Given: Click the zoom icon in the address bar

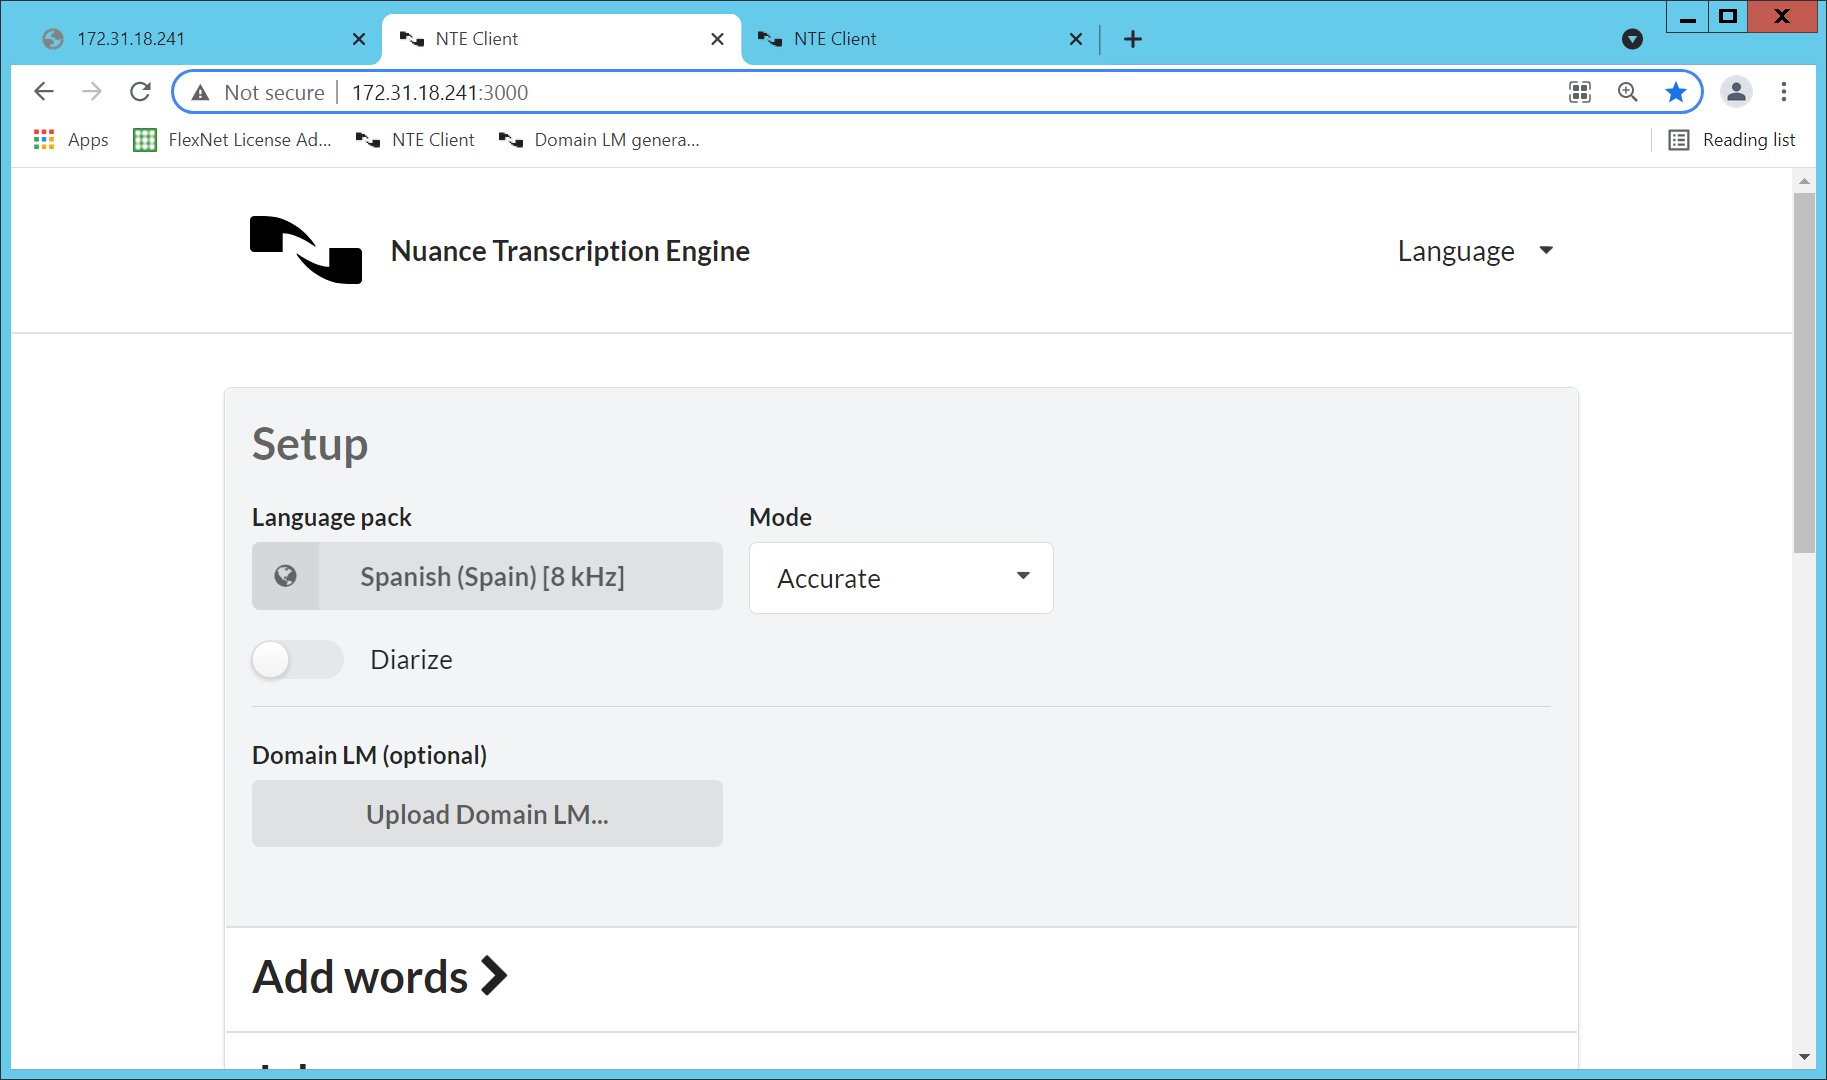Looking at the screenshot, I should coord(1628,92).
